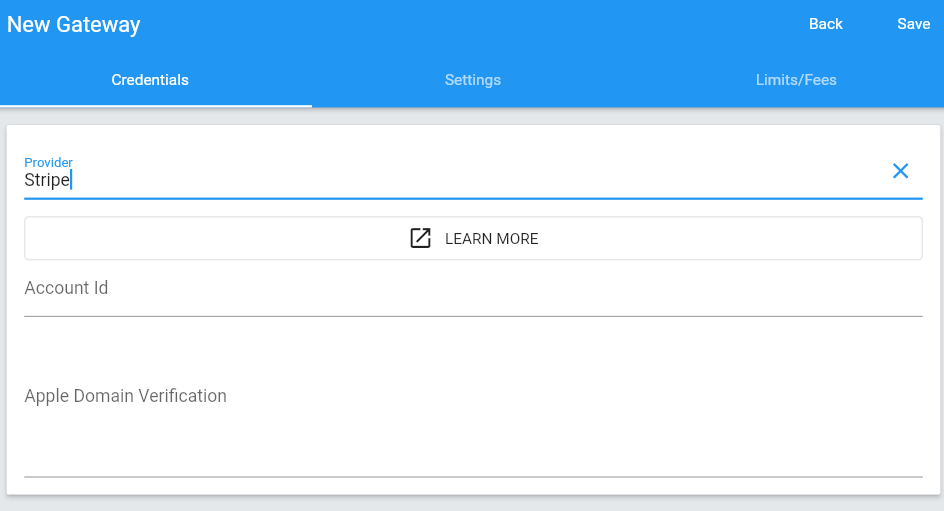Click the external link icon beside Learn More
The width and height of the screenshot is (944, 511).
click(x=420, y=238)
